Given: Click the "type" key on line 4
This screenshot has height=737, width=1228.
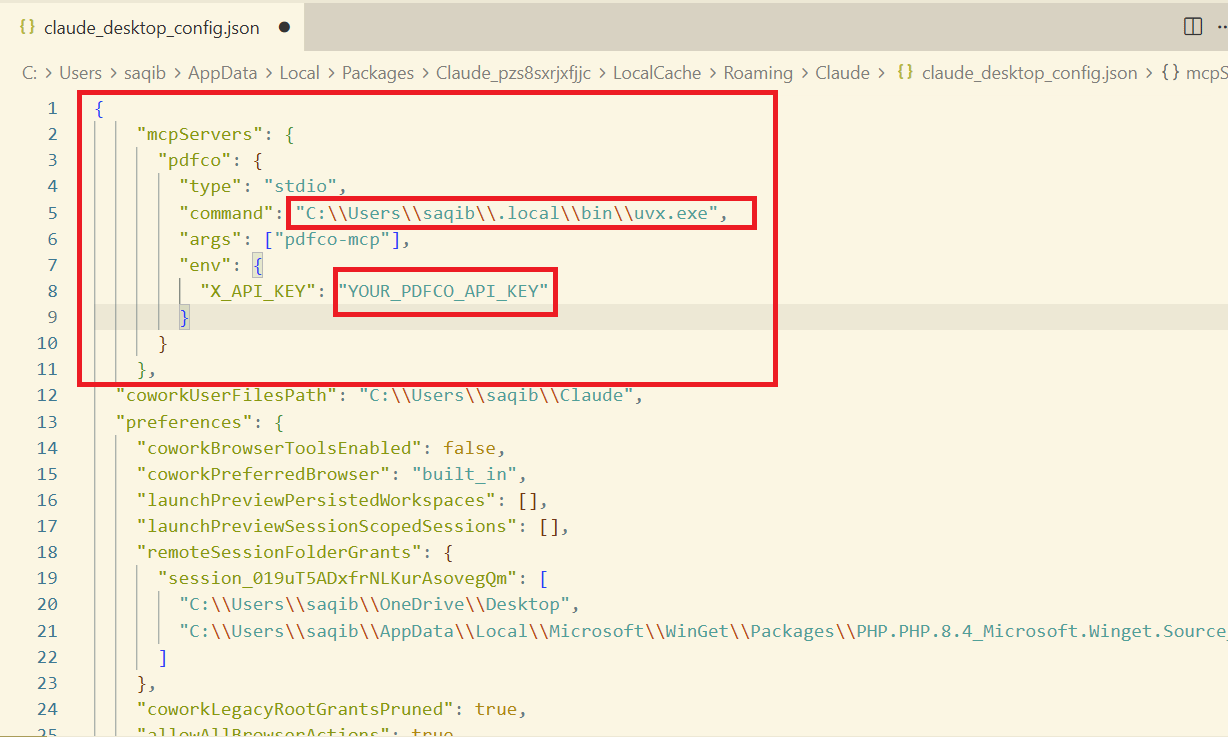Looking at the screenshot, I should coord(210,186).
